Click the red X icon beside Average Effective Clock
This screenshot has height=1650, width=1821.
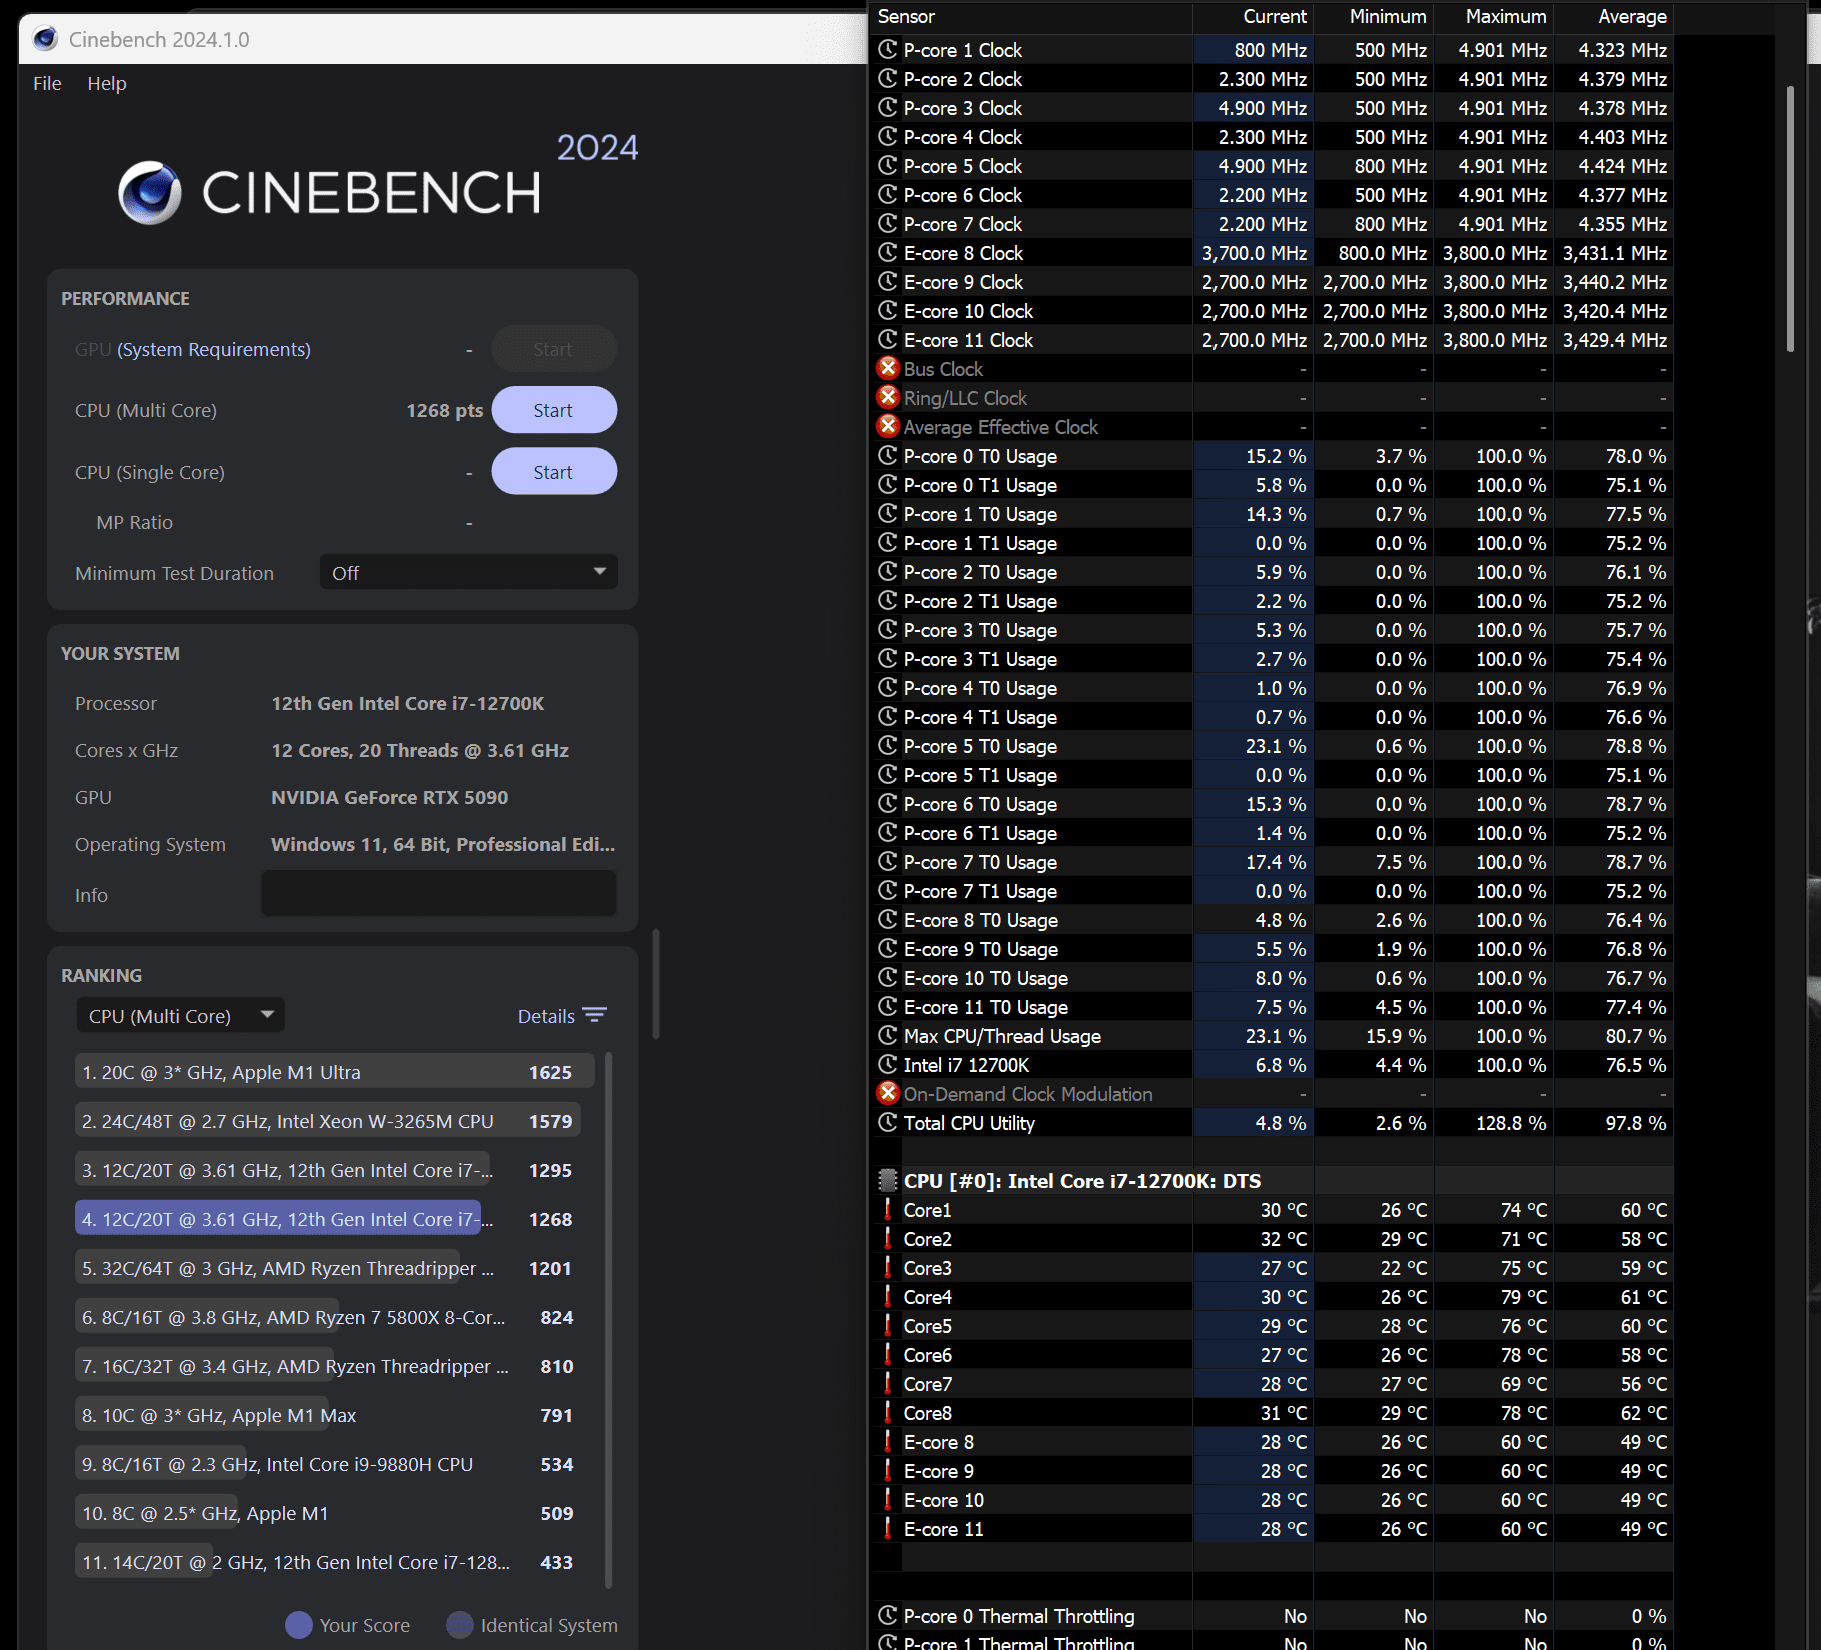(887, 426)
